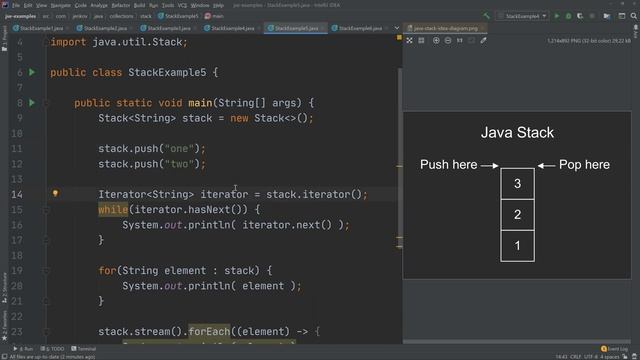
Task: Zoom out of the stack diagram image
Action: (x=448, y=40)
